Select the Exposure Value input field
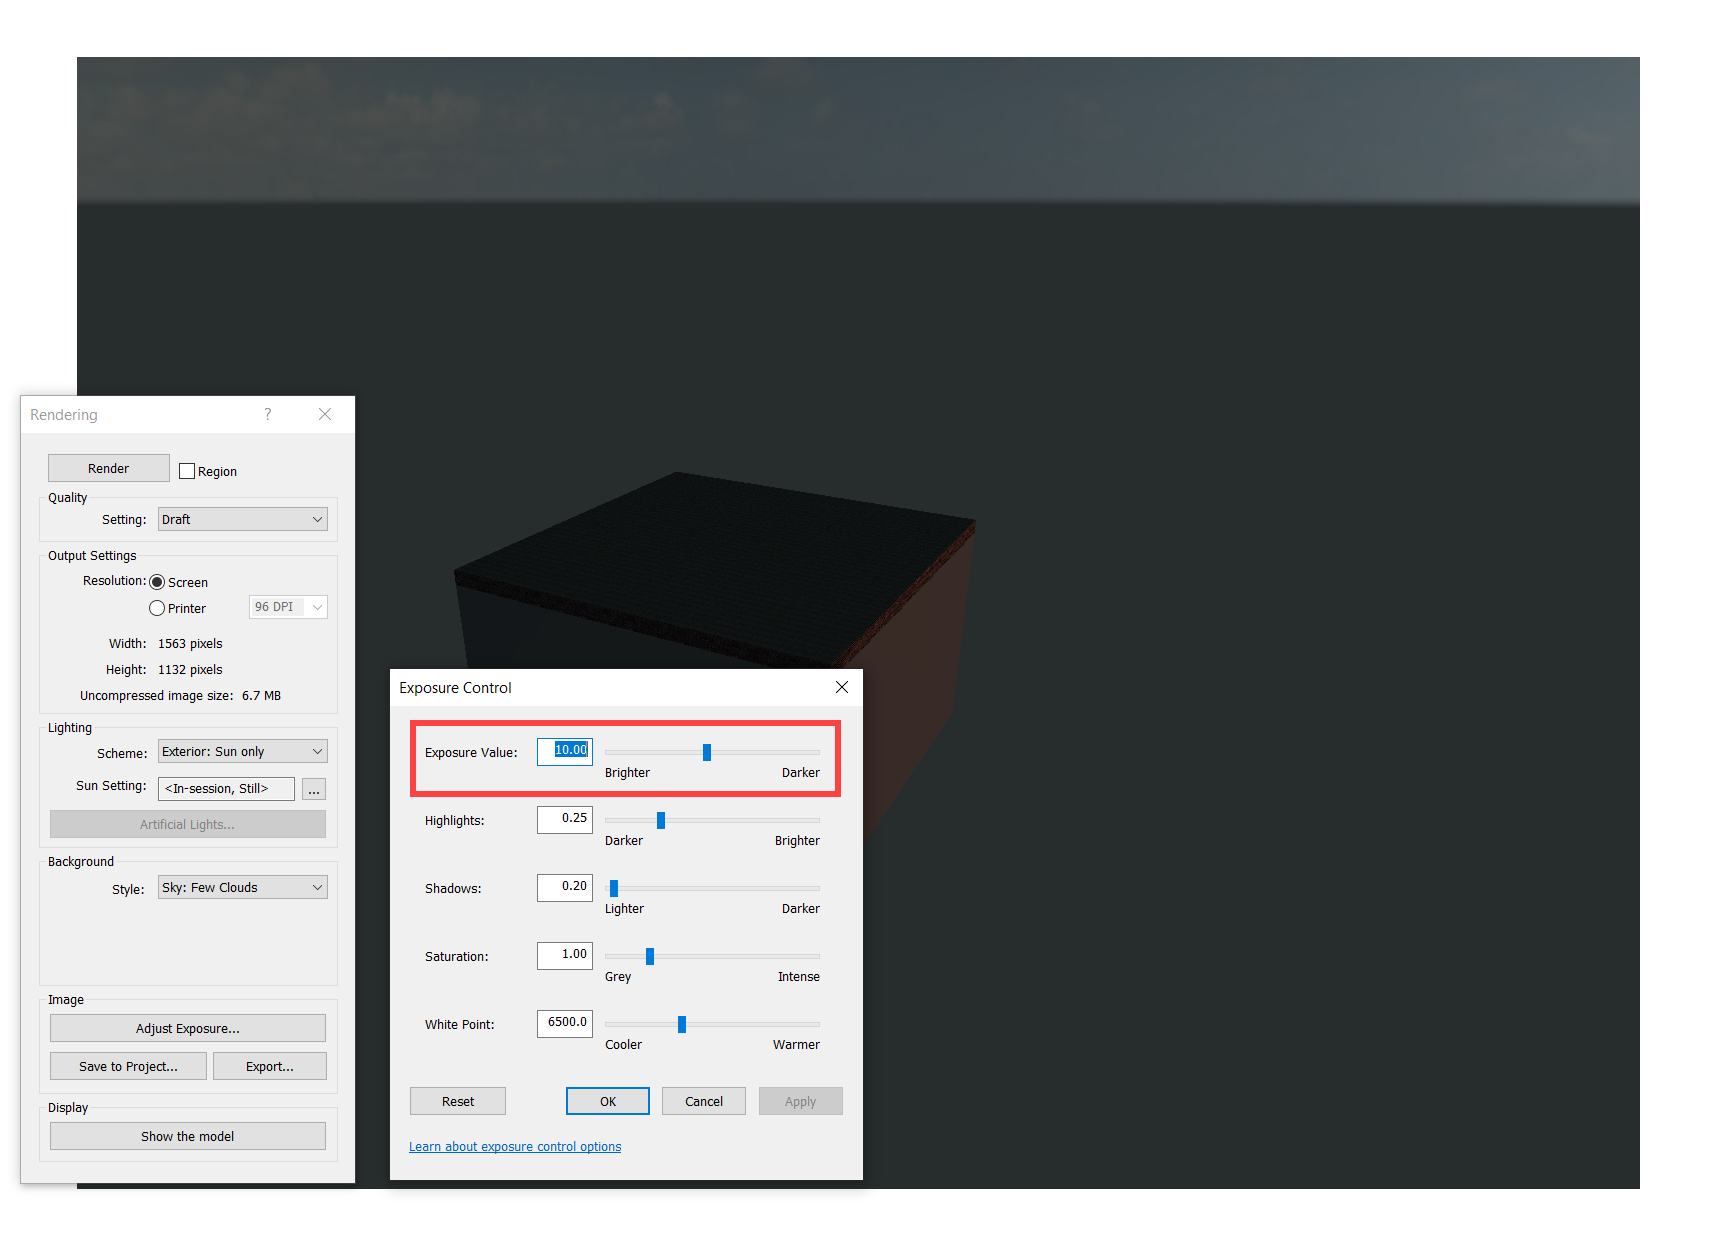Viewport: 1719px width, 1249px height. (564, 751)
